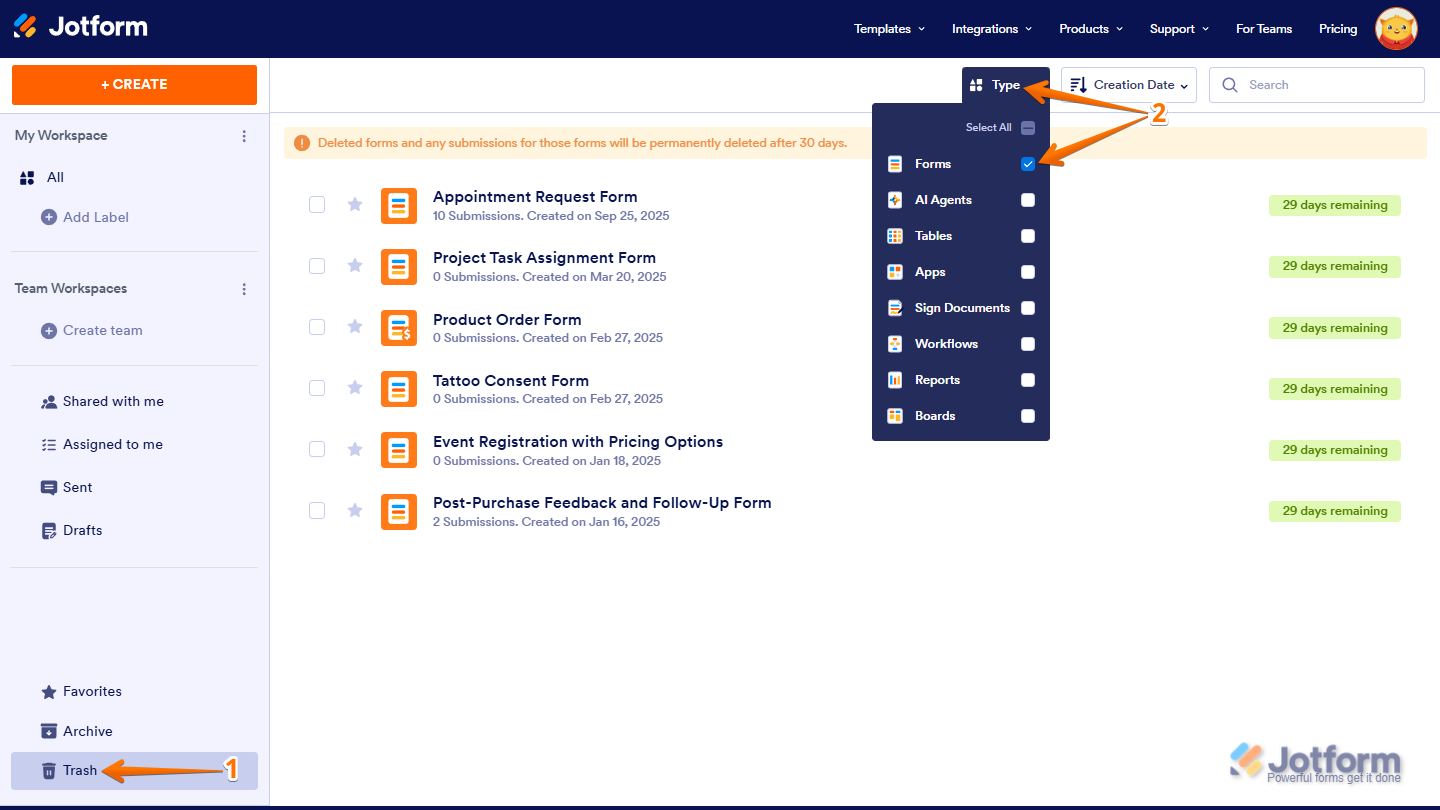This screenshot has width=1440, height=810.
Task: Open Add Label under My Workspace
Action: 85,217
